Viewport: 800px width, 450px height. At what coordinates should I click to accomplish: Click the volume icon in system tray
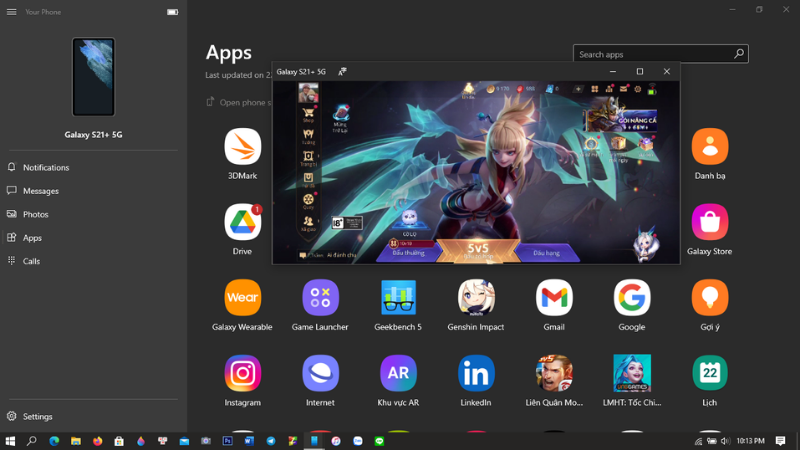[726, 441]
